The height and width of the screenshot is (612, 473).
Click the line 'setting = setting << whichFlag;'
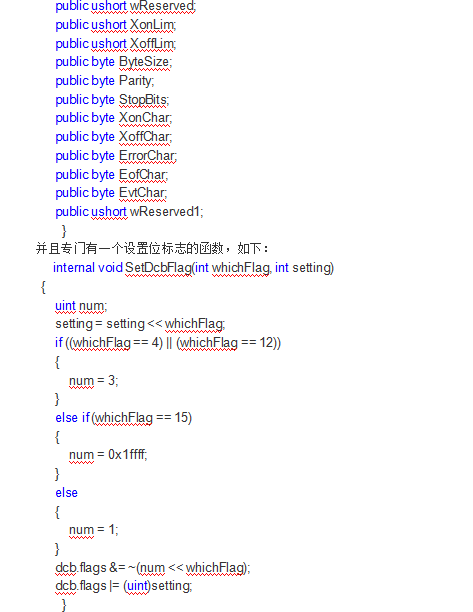click(x=140, y=324)
